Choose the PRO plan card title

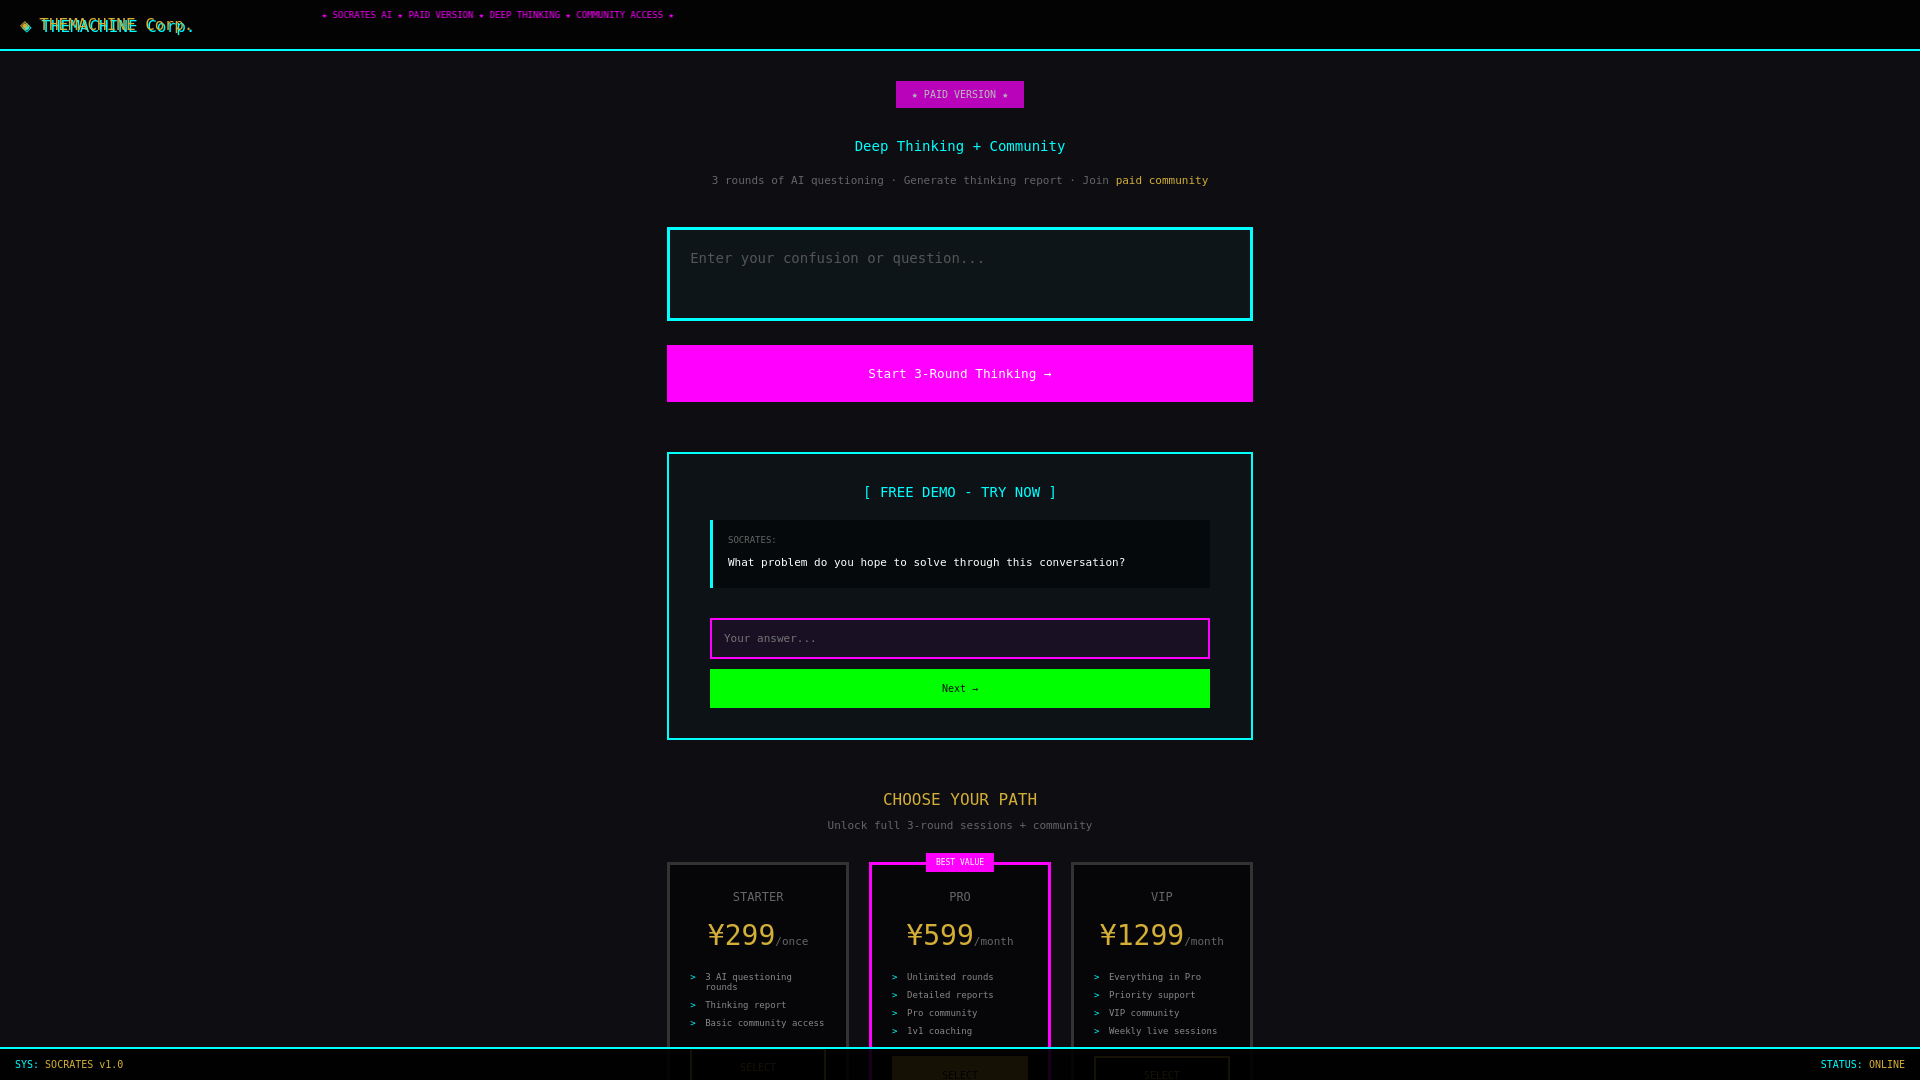click(x=960, y=897)
